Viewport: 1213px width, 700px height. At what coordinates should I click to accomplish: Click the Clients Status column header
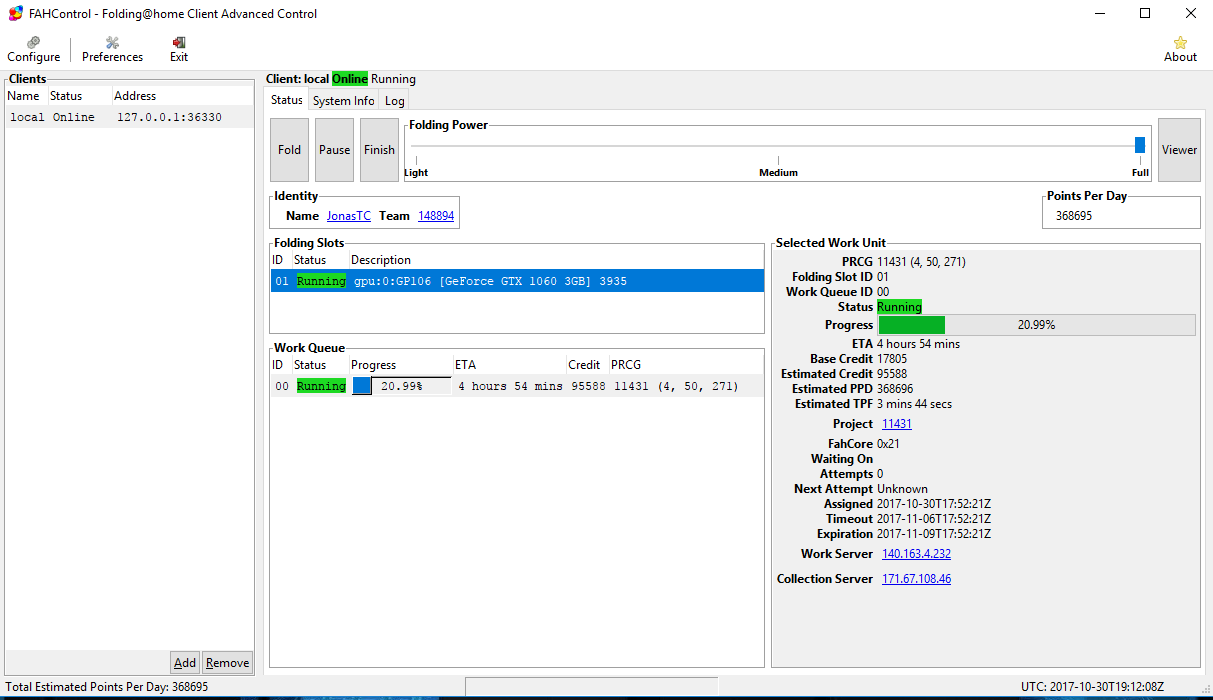pos(79,96)
